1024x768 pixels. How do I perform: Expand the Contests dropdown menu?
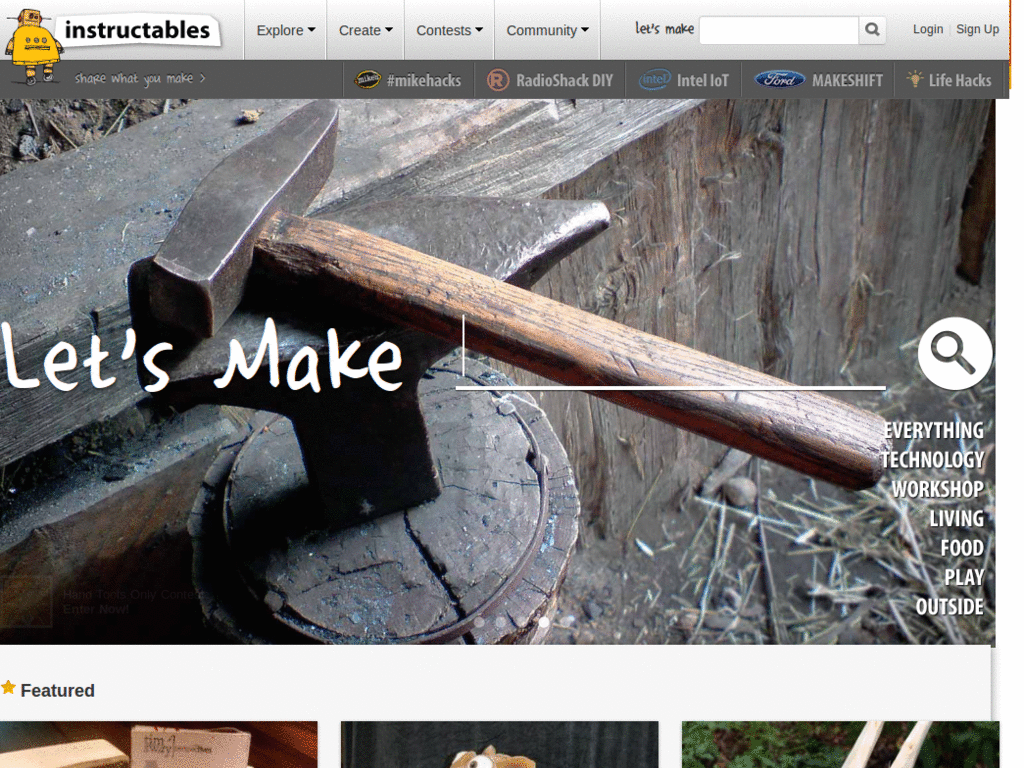[449, 31]
